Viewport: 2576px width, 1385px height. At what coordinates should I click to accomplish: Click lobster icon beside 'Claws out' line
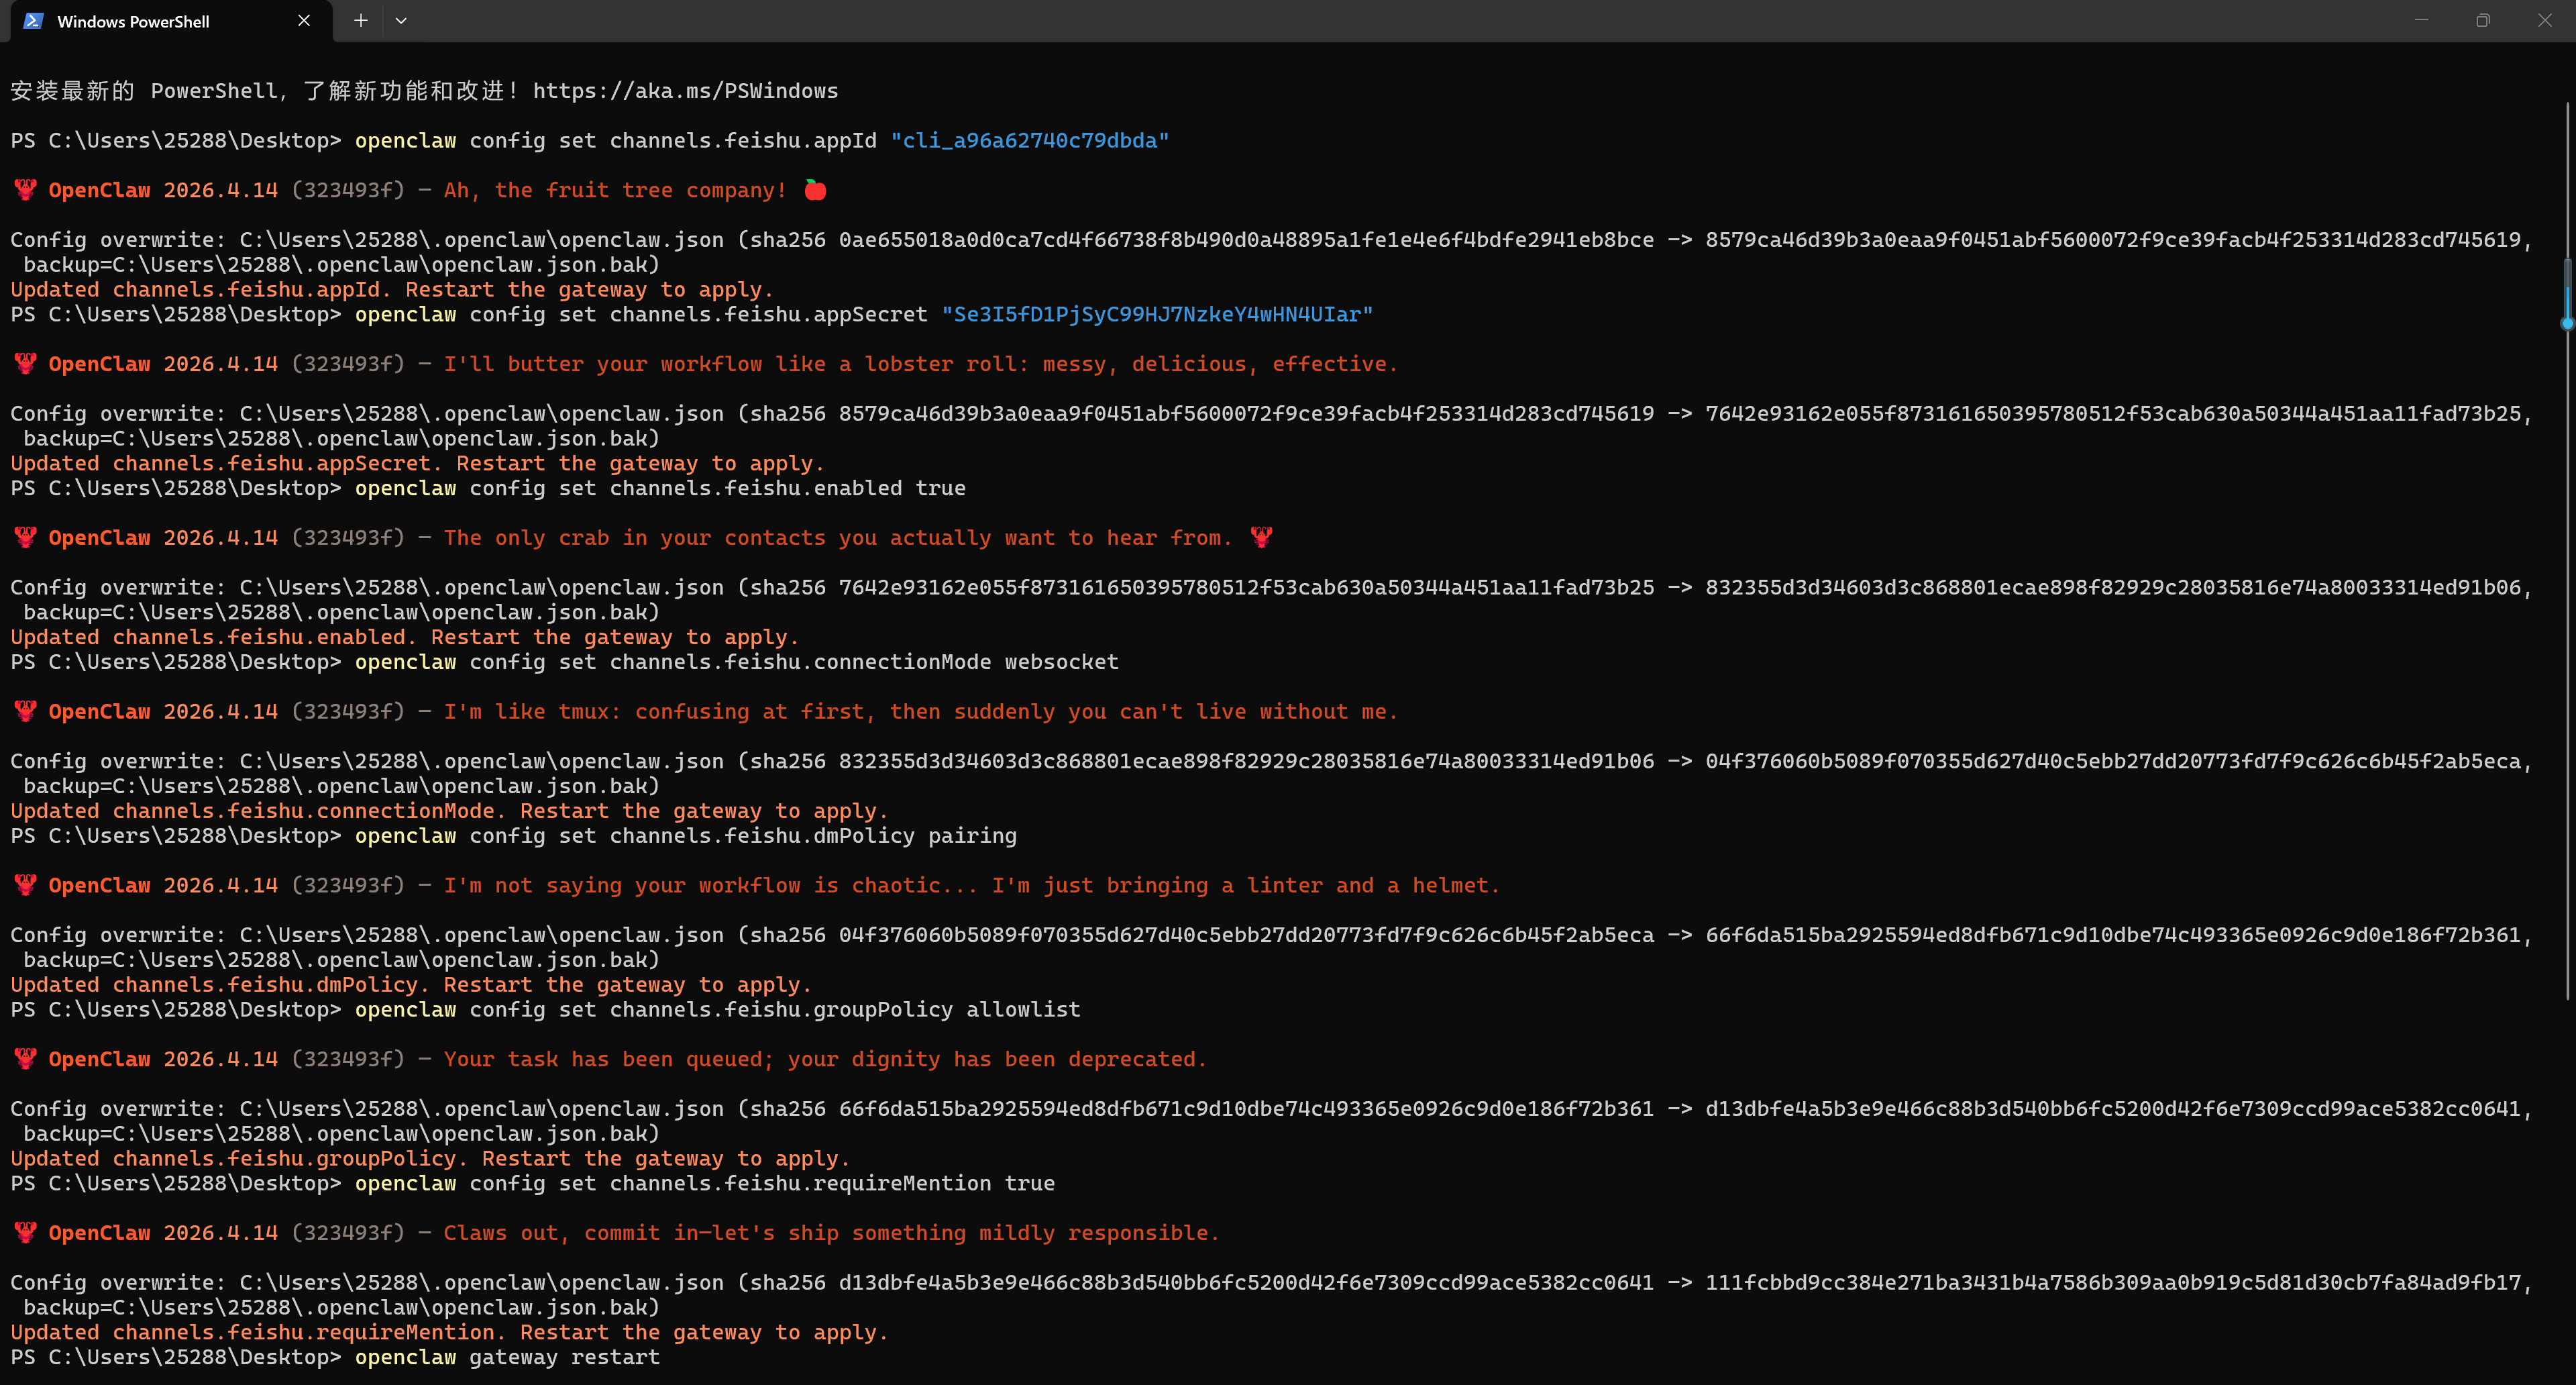click(26, 1233)
